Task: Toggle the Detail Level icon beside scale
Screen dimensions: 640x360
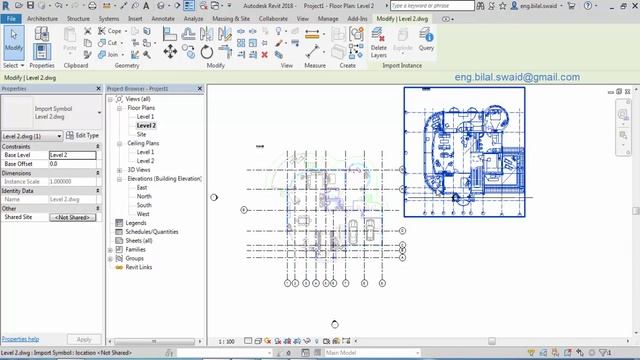Action: (x=248, y=341)
